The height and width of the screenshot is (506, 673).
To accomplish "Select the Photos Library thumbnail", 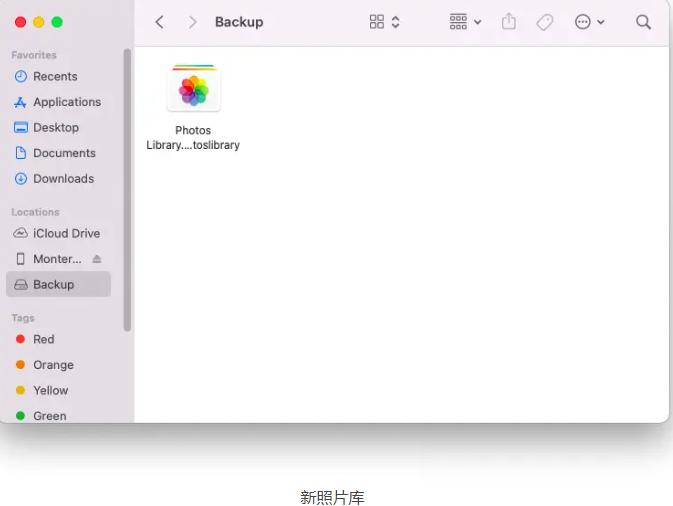I will (x=194, y=89).
